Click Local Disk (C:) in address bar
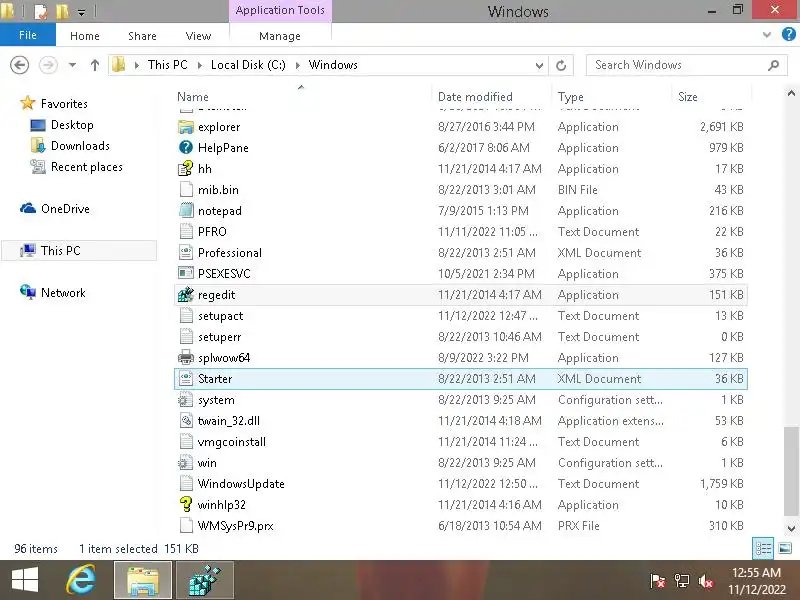Screen dimensions: 800x600 pyautogui.click(x=248, y=65)
